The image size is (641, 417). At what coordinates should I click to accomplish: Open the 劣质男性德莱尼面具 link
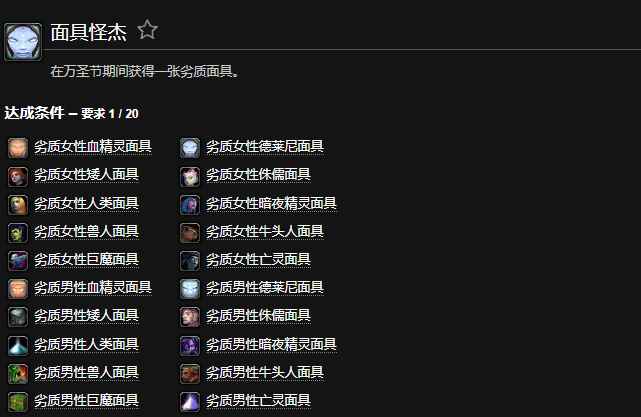point(264,287)
